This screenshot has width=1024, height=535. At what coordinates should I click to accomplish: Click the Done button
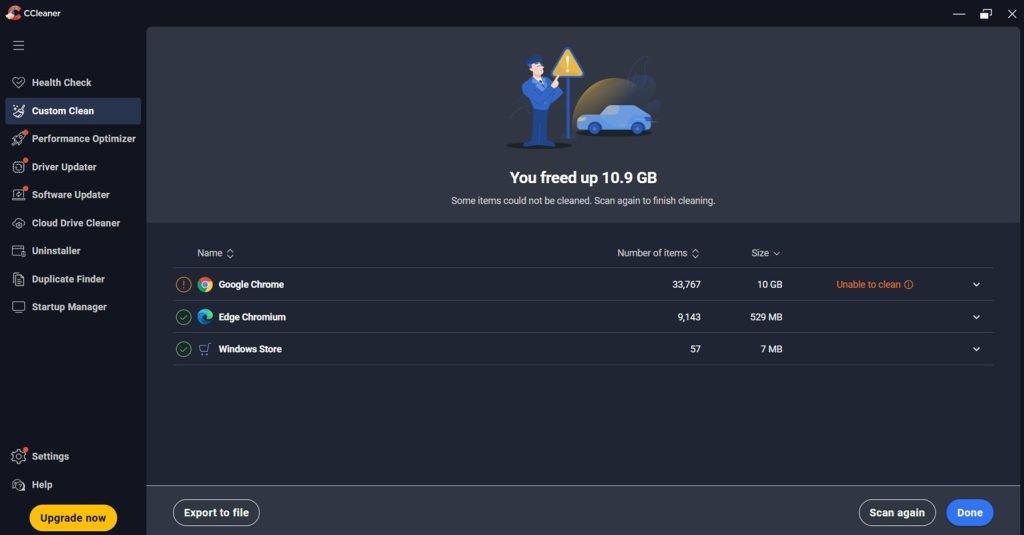[970, 513]
